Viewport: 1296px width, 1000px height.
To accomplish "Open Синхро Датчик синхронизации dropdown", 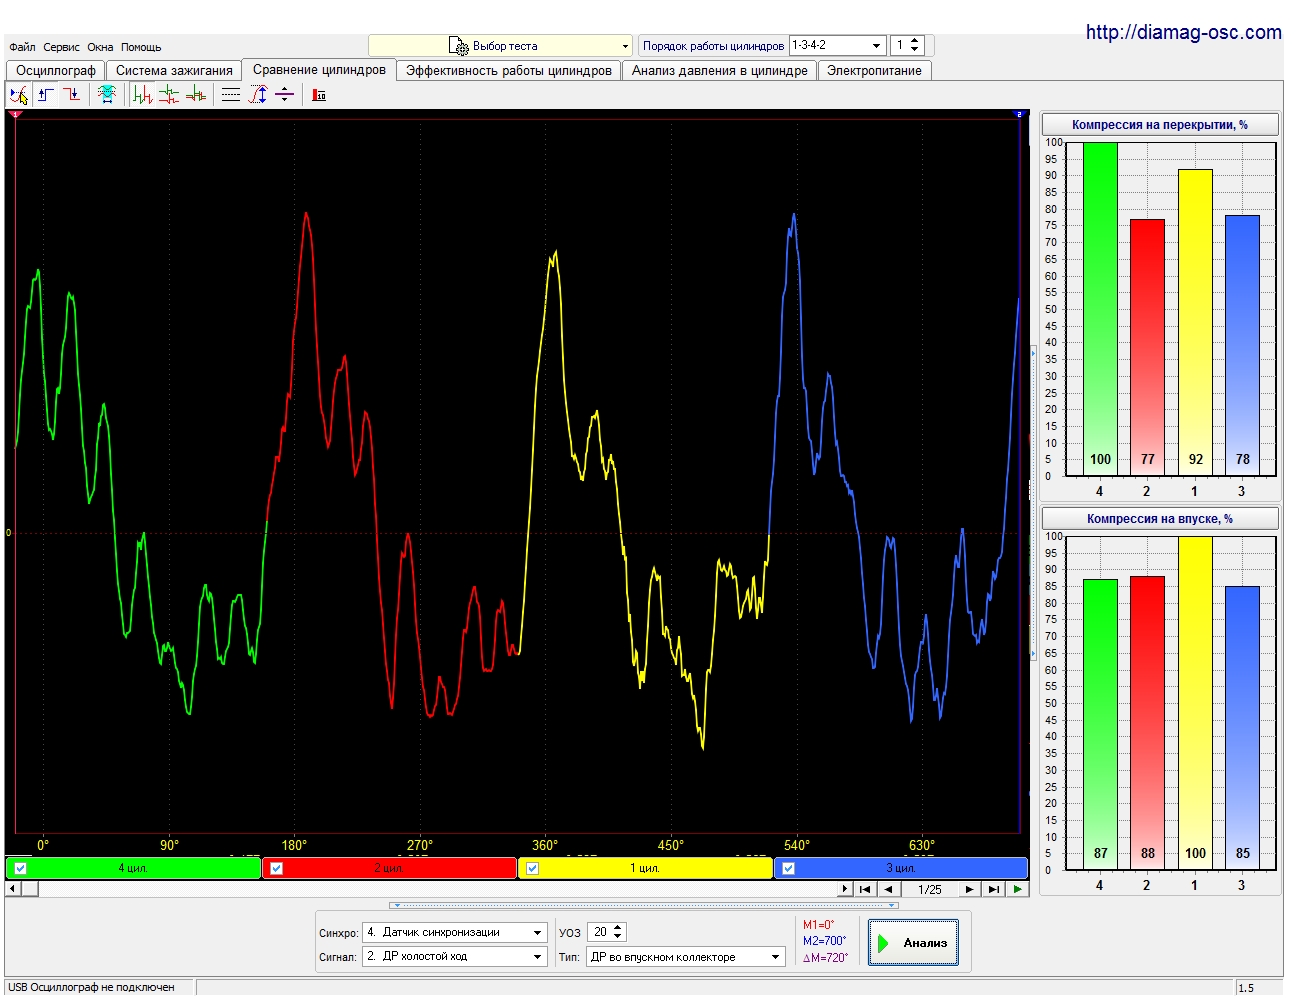I will coord(455,932).
